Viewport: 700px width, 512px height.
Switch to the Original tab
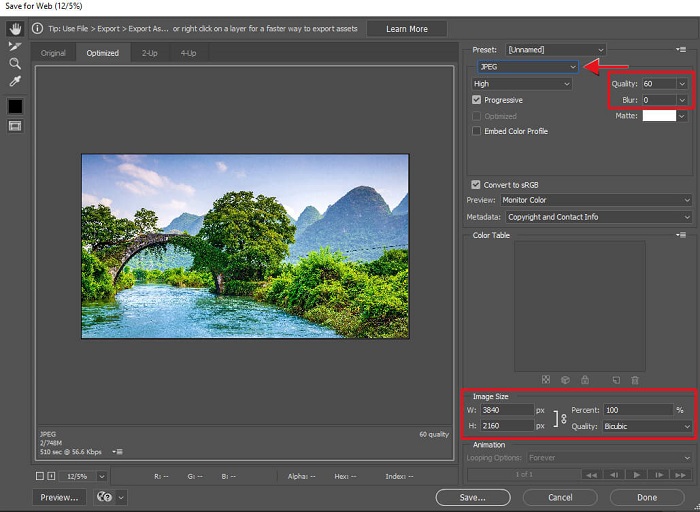click(x=53, y=53)
